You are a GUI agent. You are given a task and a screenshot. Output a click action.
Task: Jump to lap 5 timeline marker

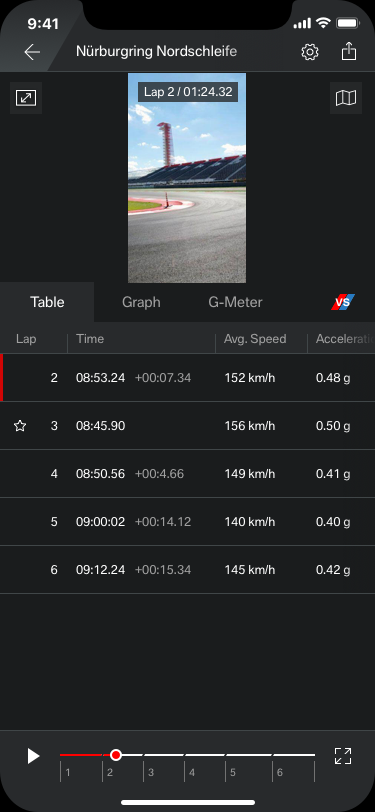(233, 773)
